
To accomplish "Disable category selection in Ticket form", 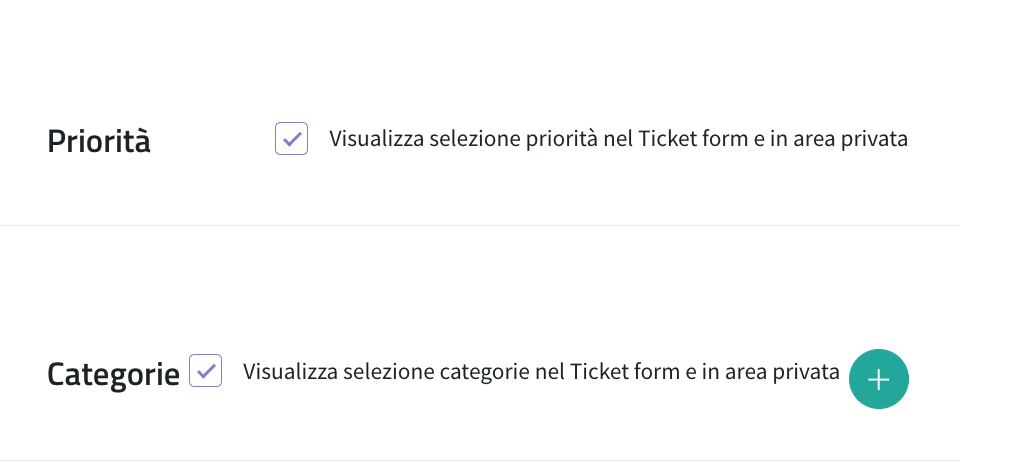I will [x=205, y=371].
